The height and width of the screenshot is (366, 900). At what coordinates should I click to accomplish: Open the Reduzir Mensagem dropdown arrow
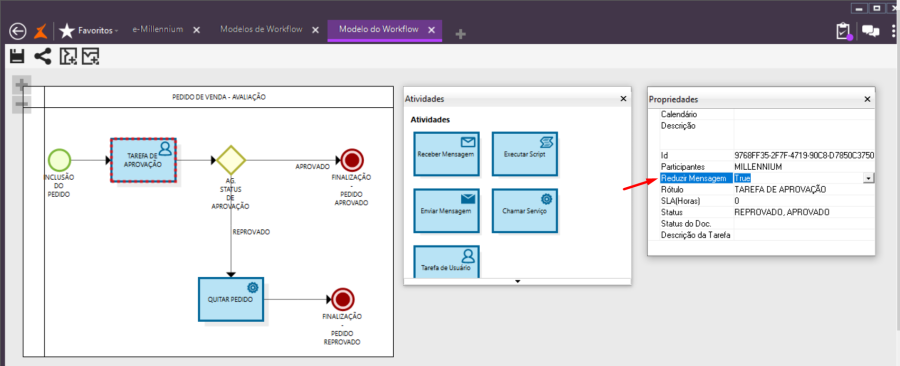(x=869, y=178)
